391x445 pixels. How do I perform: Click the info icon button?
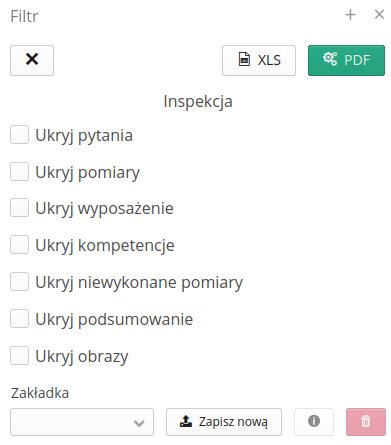[314, 422]
